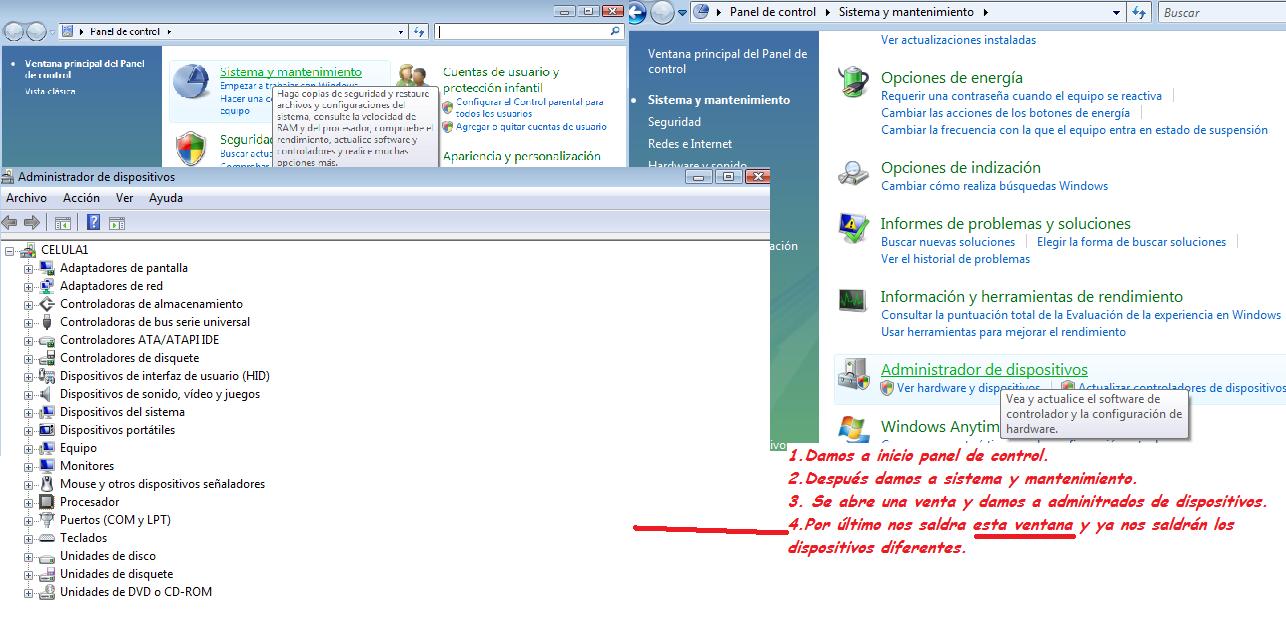Click the Monitores icon in the device tree
The height and width of the screenshot is (620, 1286).
47,466
